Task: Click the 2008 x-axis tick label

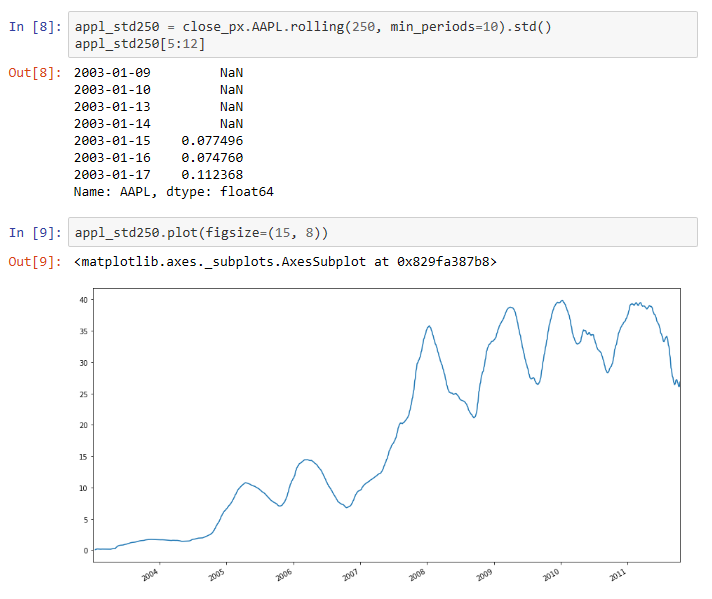Action: click(x=418, y=576)
